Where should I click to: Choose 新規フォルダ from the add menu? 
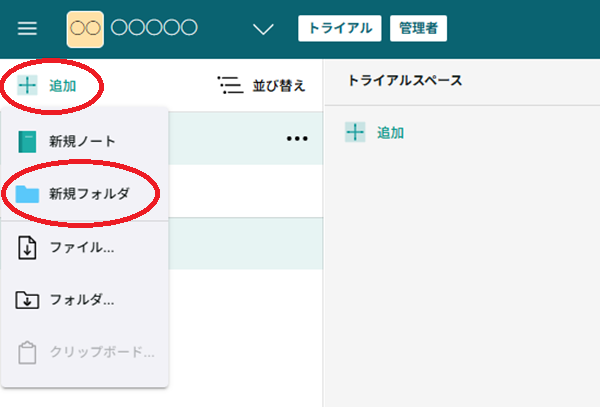tap(89, 193)
